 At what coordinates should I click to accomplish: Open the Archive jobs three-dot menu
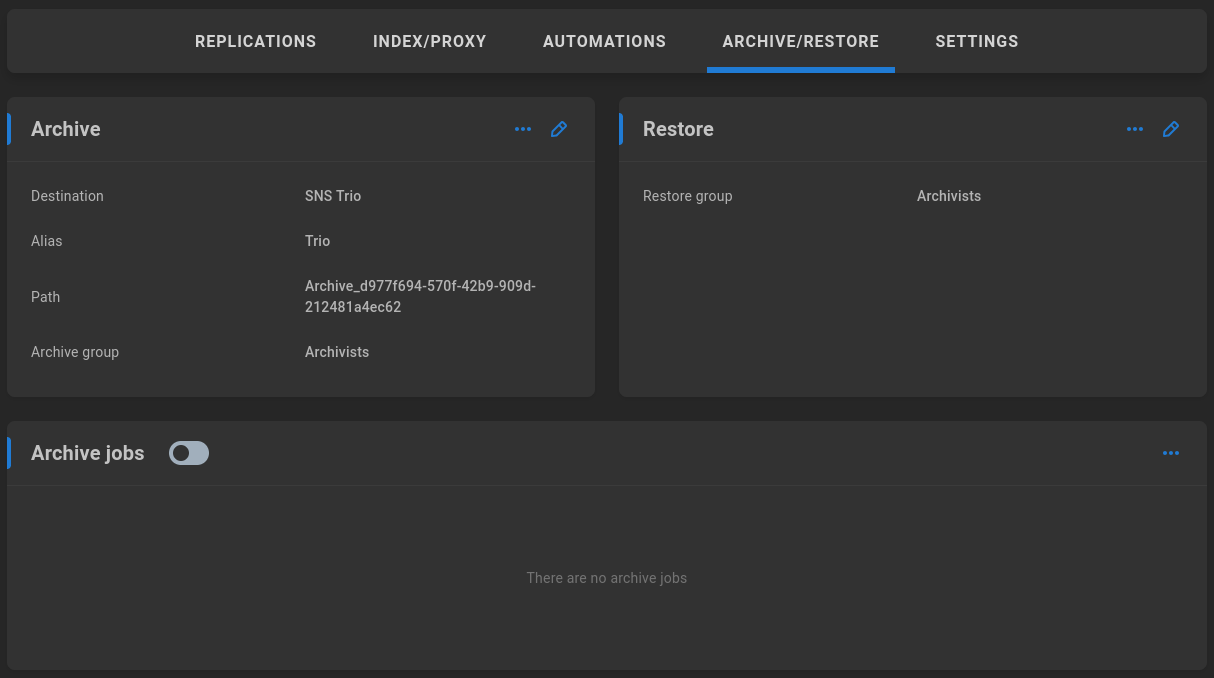[1171, 453]
